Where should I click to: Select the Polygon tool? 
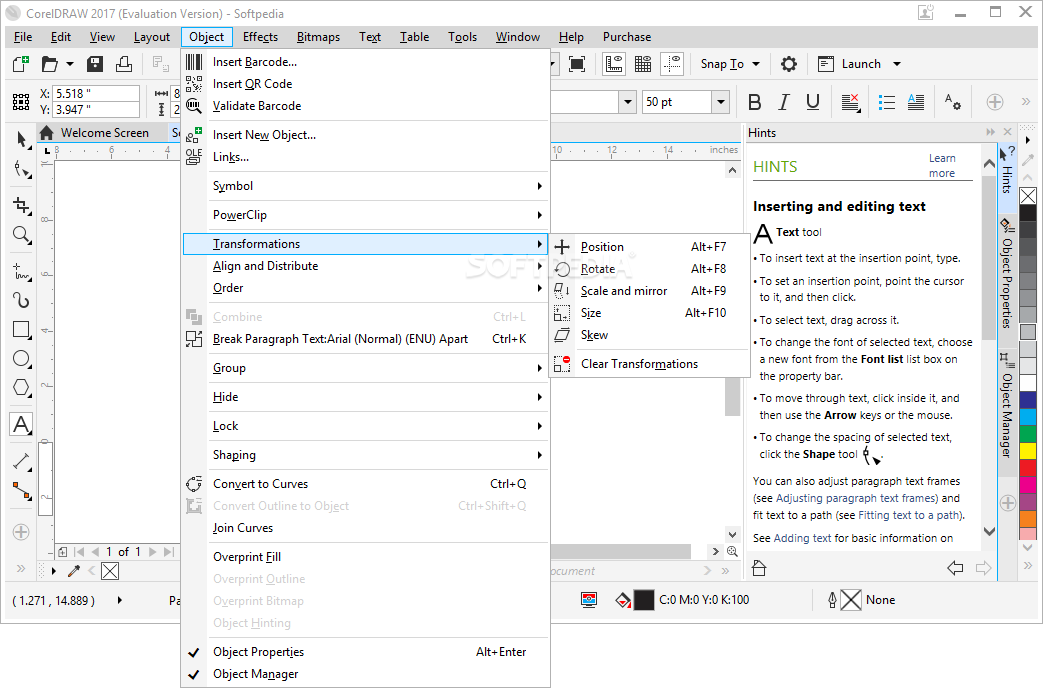22,387
